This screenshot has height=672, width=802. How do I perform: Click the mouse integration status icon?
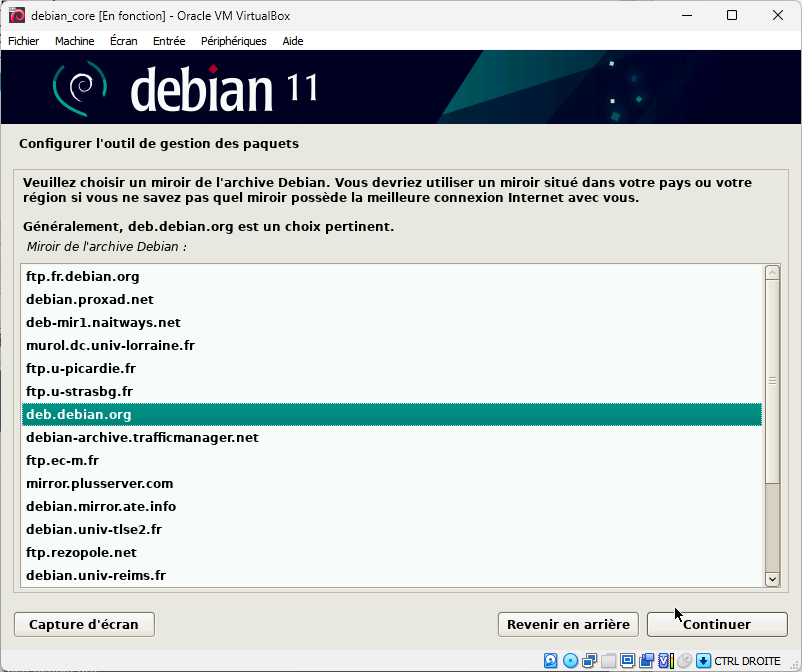tap(684, 661)
